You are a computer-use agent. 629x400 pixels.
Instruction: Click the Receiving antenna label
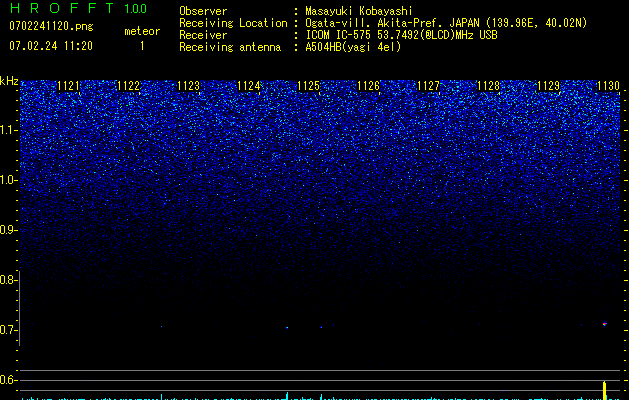pyautogui.click(x=230, y=47)
